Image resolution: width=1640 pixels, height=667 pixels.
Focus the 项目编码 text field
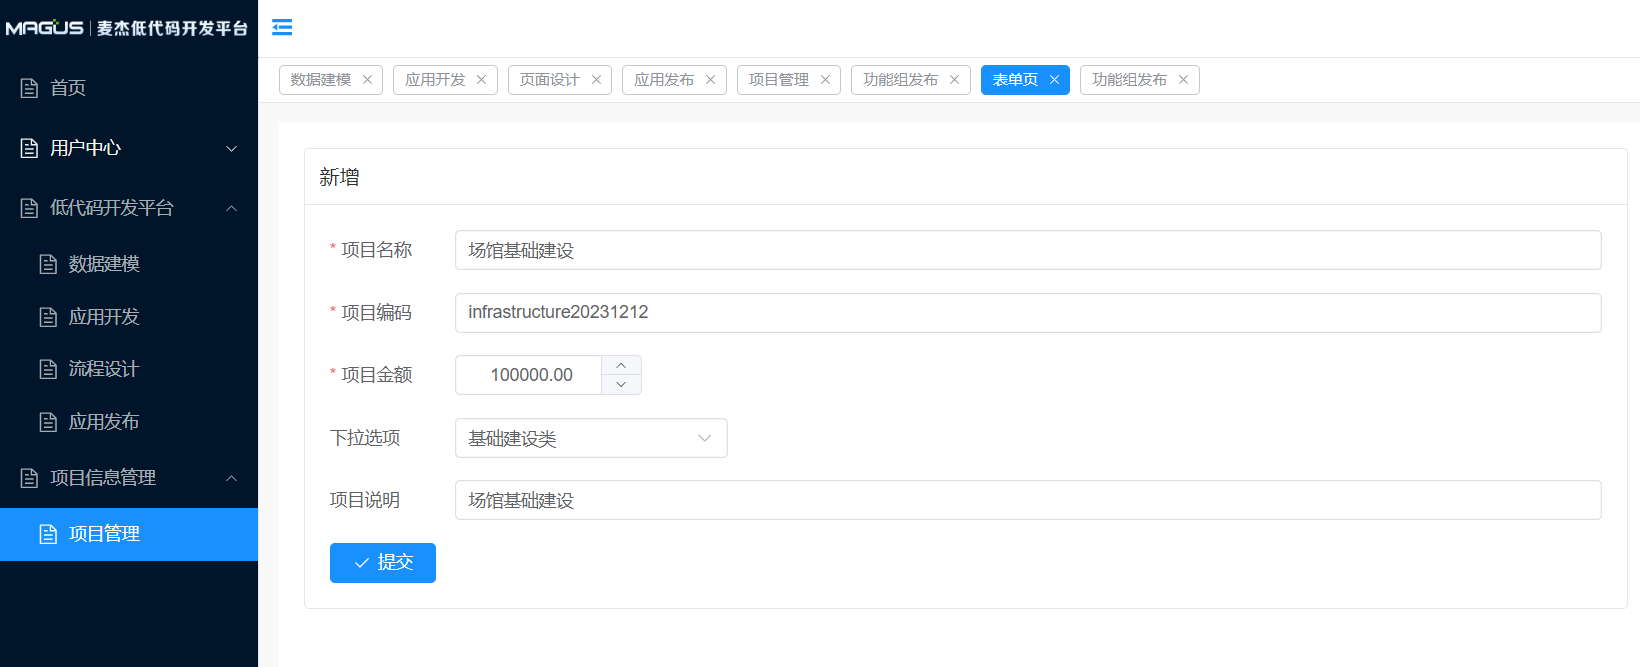pos(1027,313)
